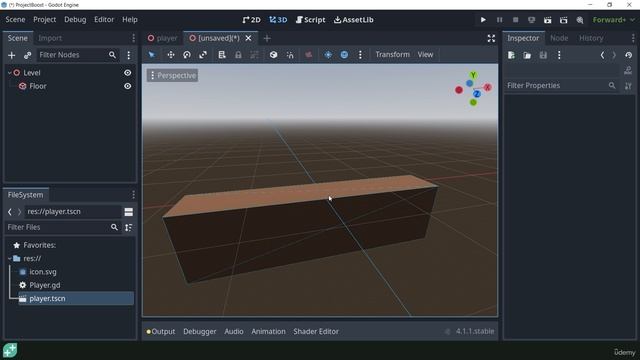This screenshot has height=360, width=640.
Task: Open the FileSystem sort options
Action: pos(129,227)
